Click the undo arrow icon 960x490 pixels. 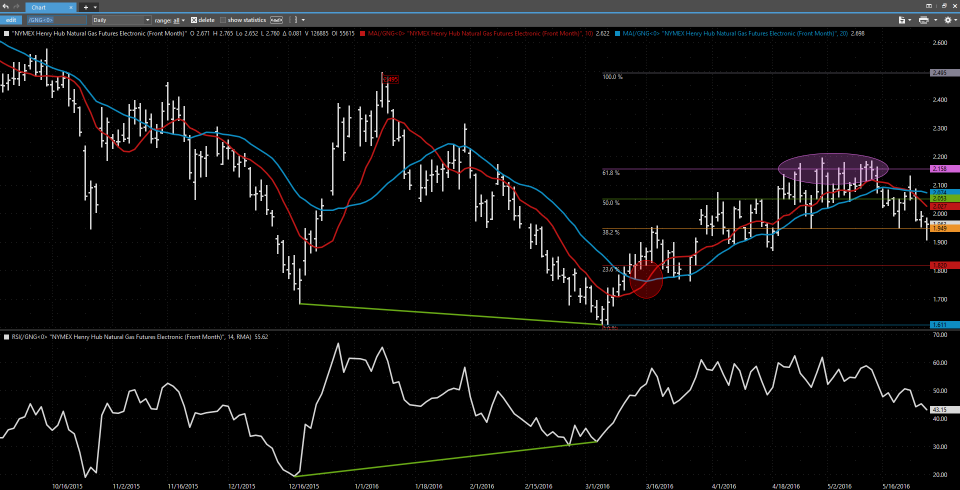(6, 6)
